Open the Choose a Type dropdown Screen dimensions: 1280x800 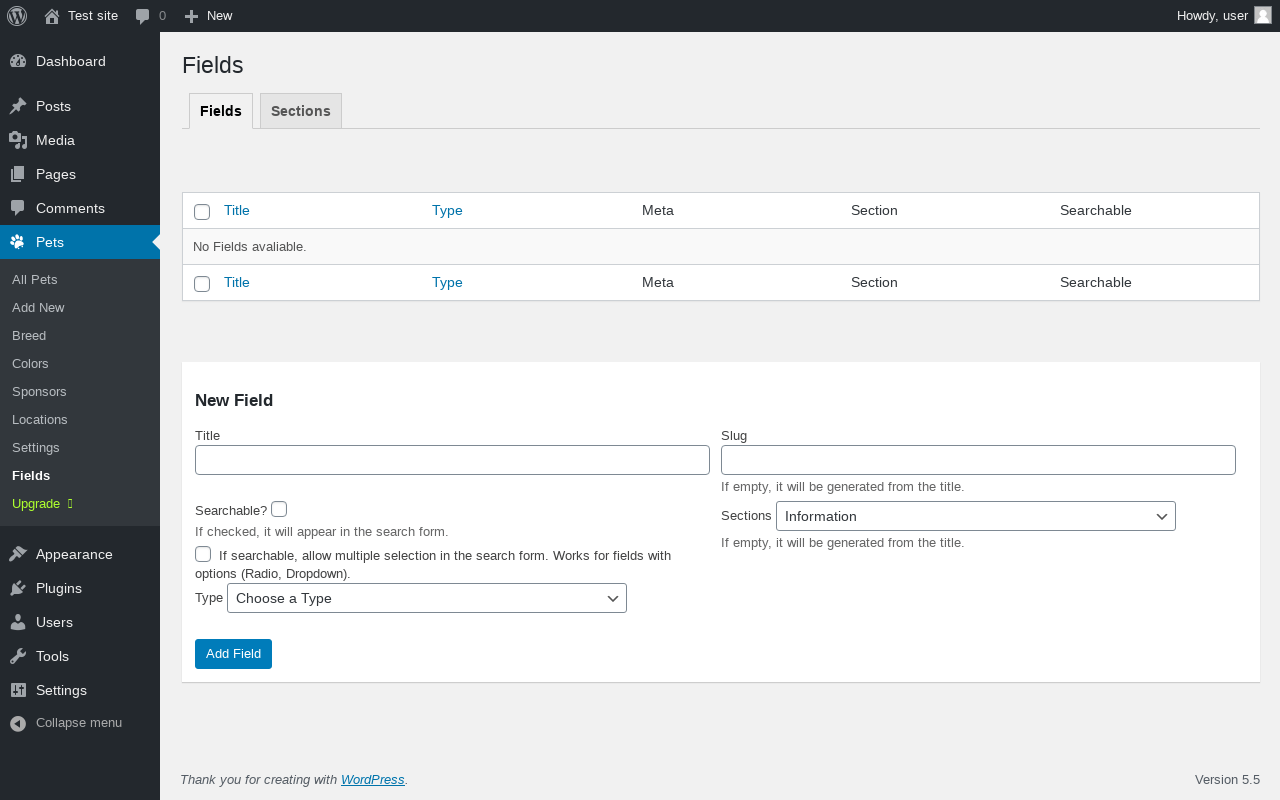427,598
